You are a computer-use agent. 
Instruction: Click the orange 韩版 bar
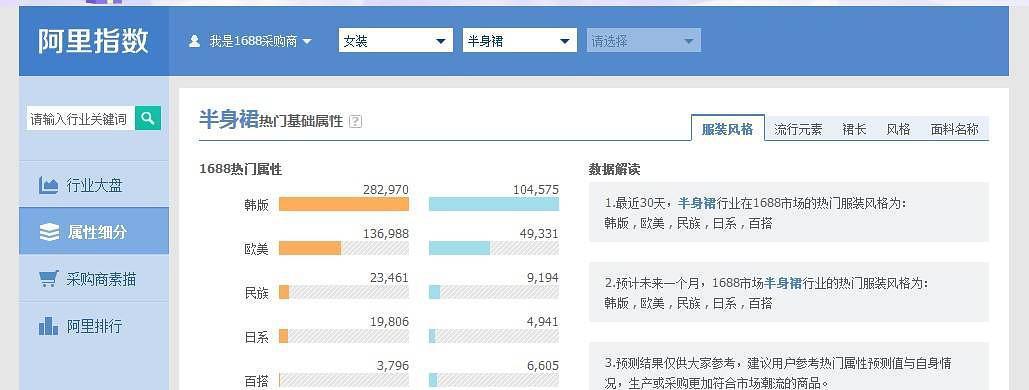tap(344, 204)
